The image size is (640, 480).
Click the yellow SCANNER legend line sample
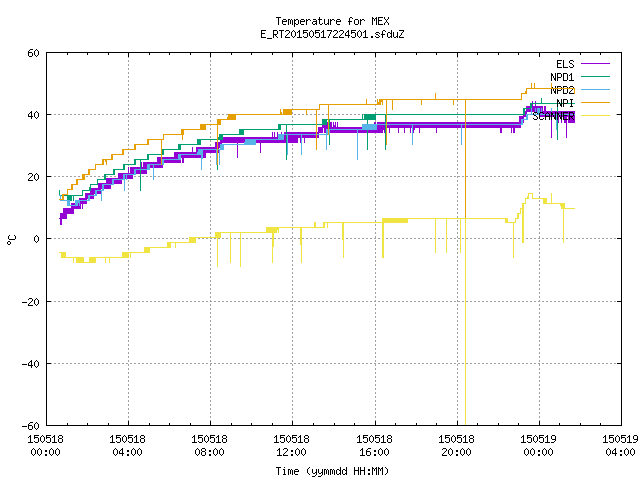point(595,116)
